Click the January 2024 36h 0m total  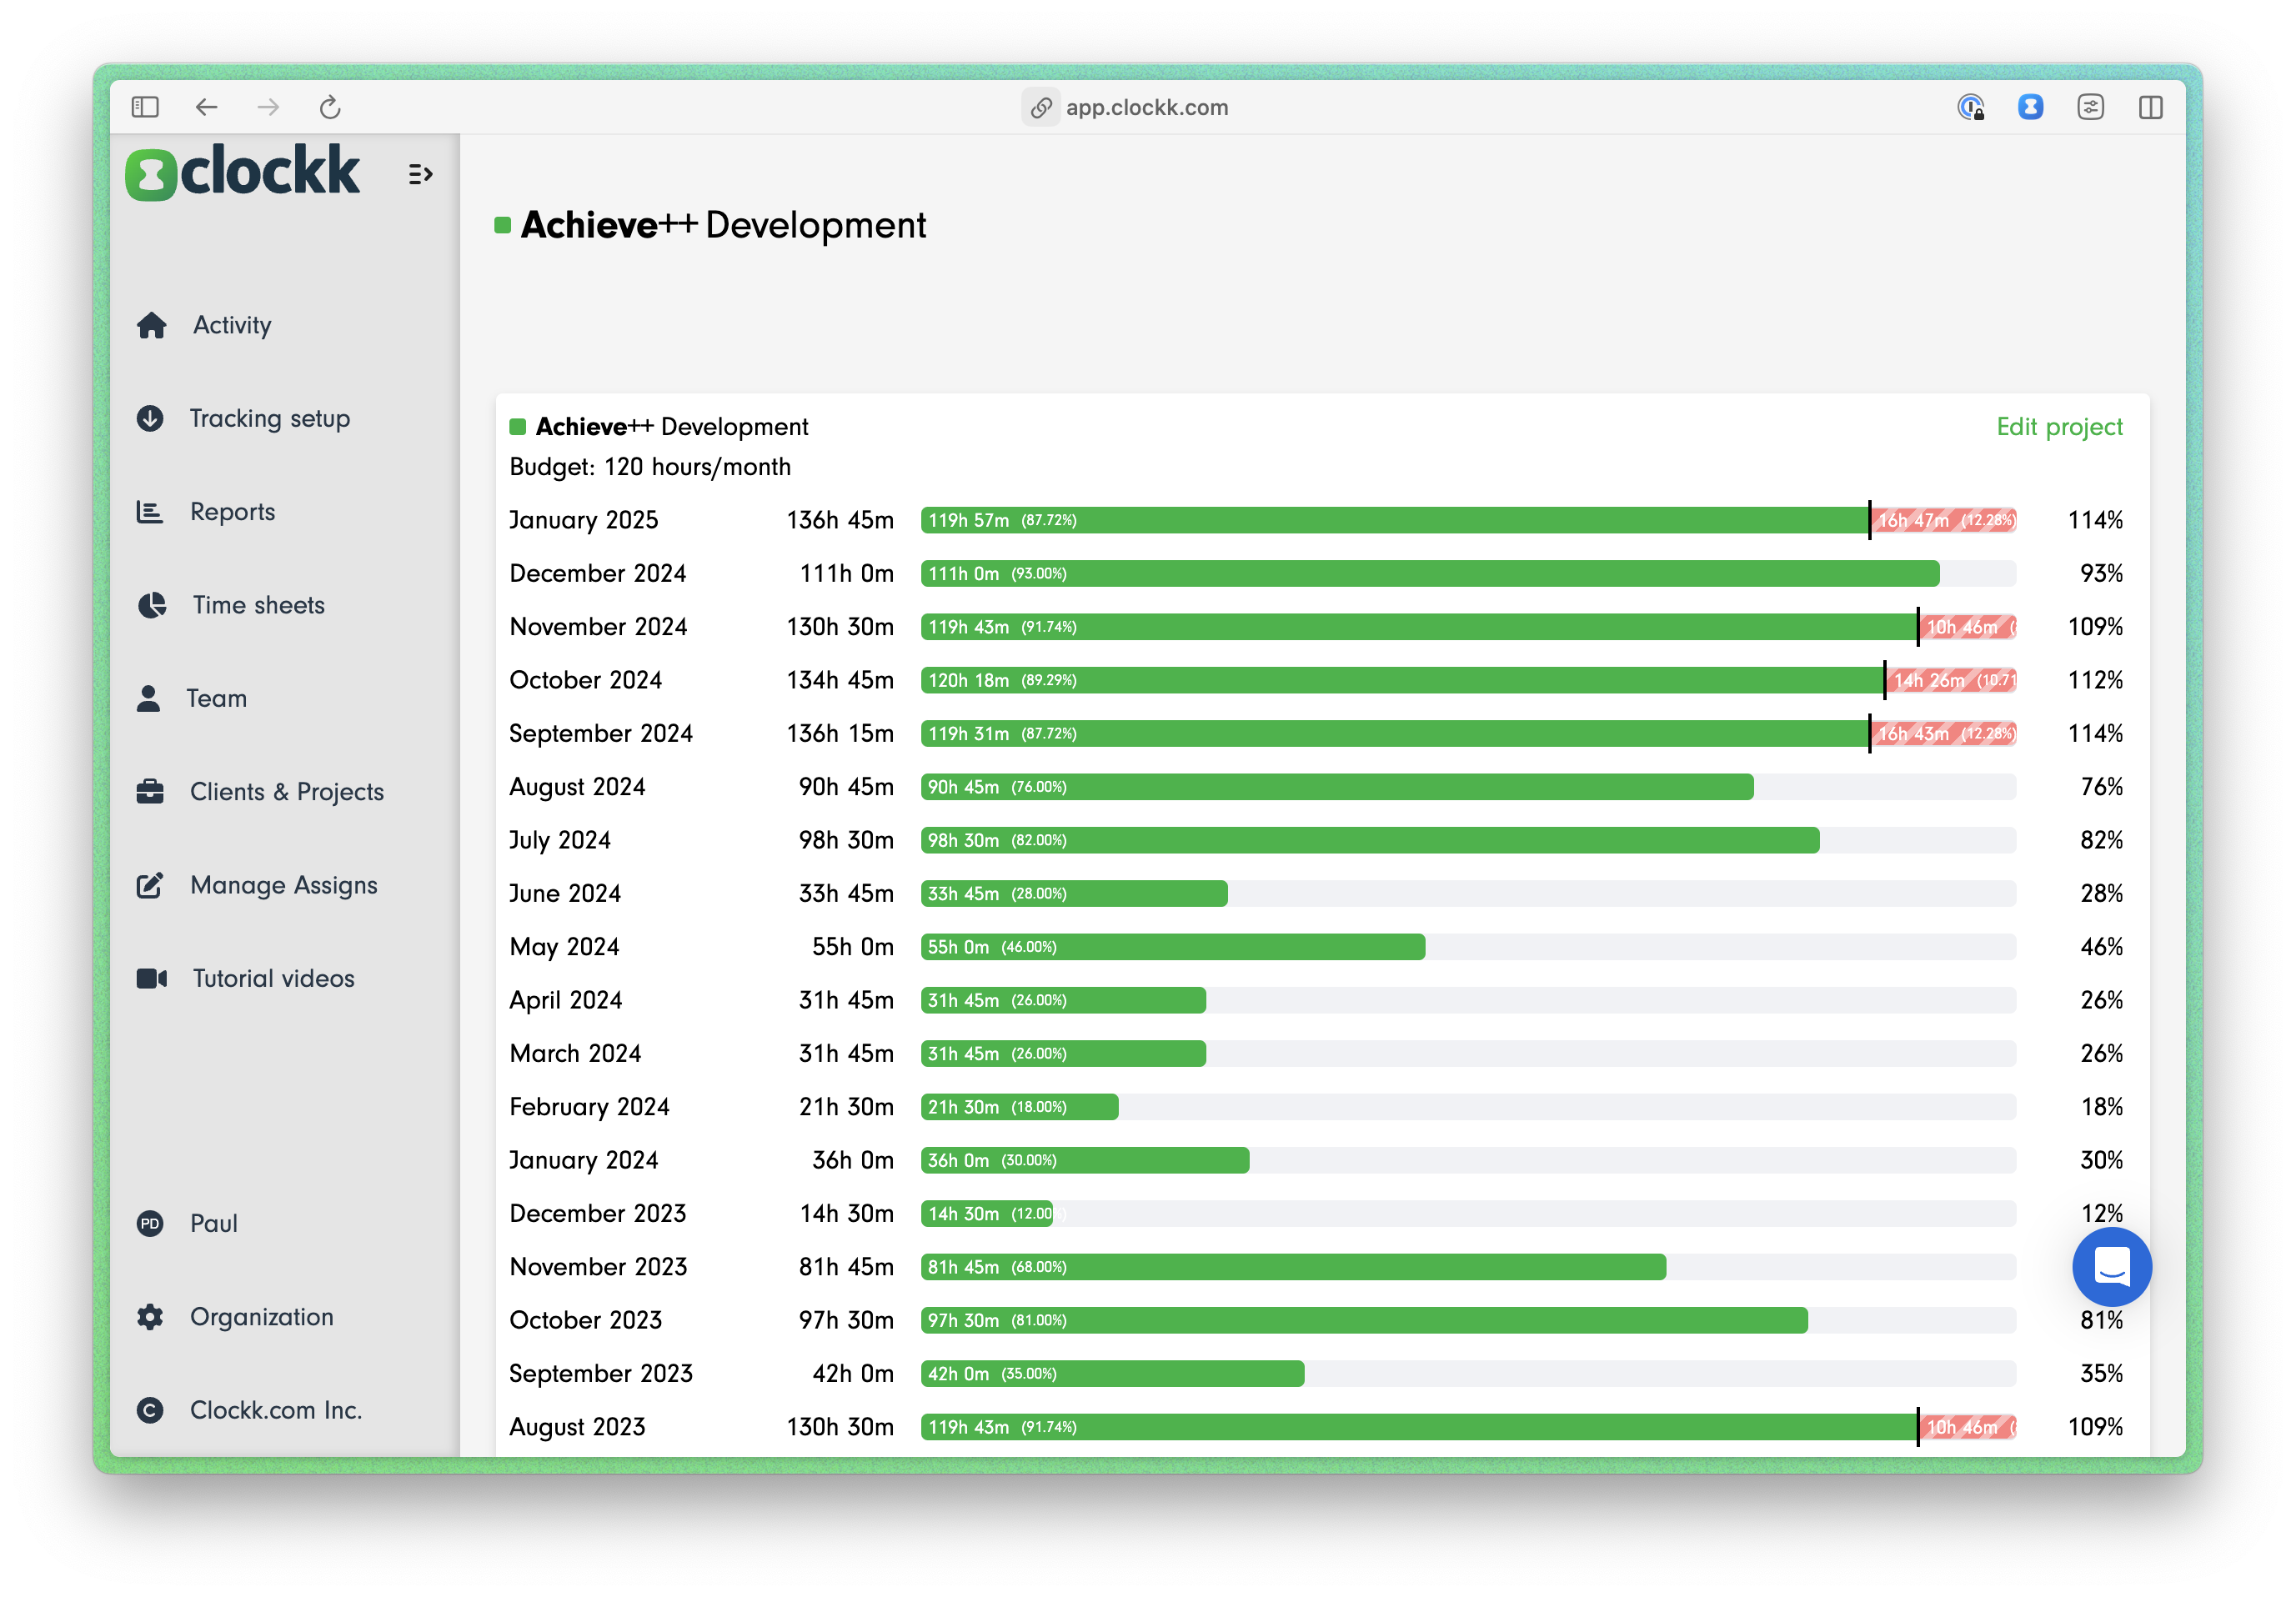853,1160
